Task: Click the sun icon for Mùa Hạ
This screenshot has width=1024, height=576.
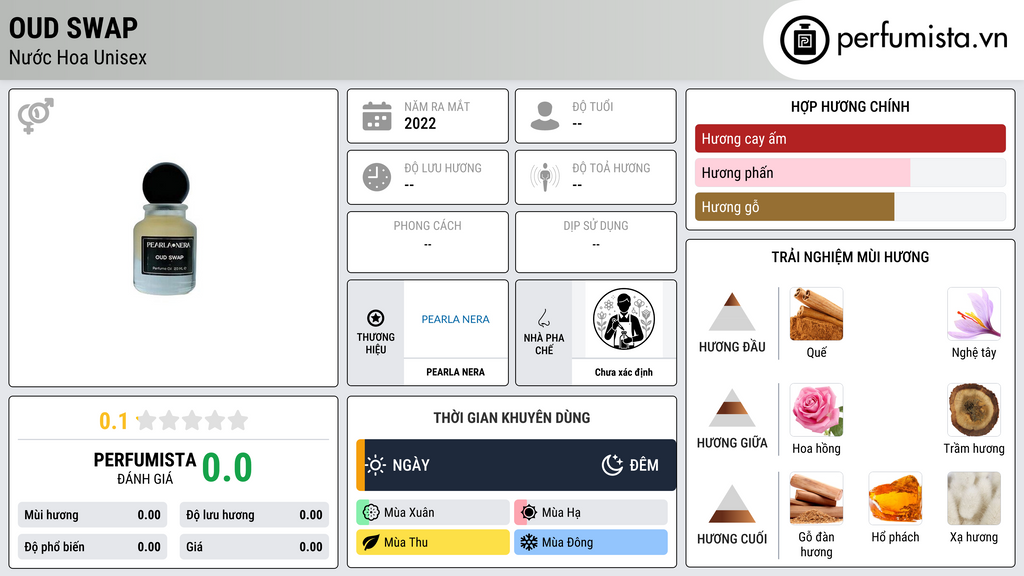Action: point(529,513)
